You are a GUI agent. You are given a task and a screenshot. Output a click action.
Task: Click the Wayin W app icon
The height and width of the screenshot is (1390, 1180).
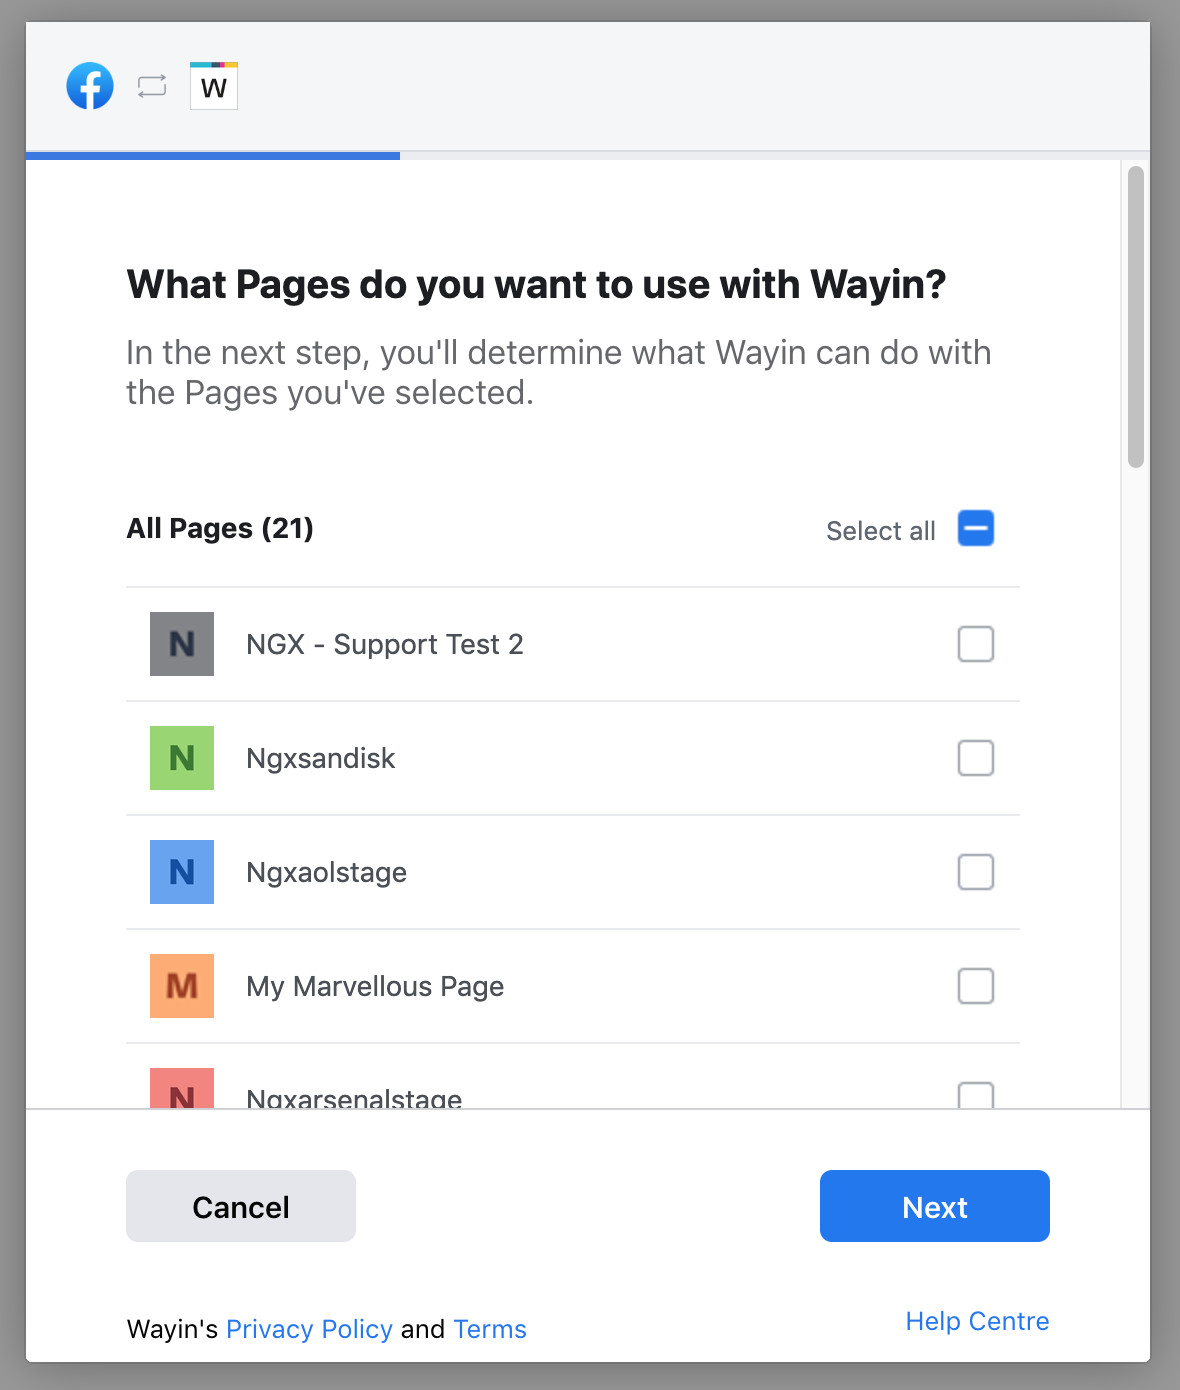pyautogui.click(x=214, y=86)
